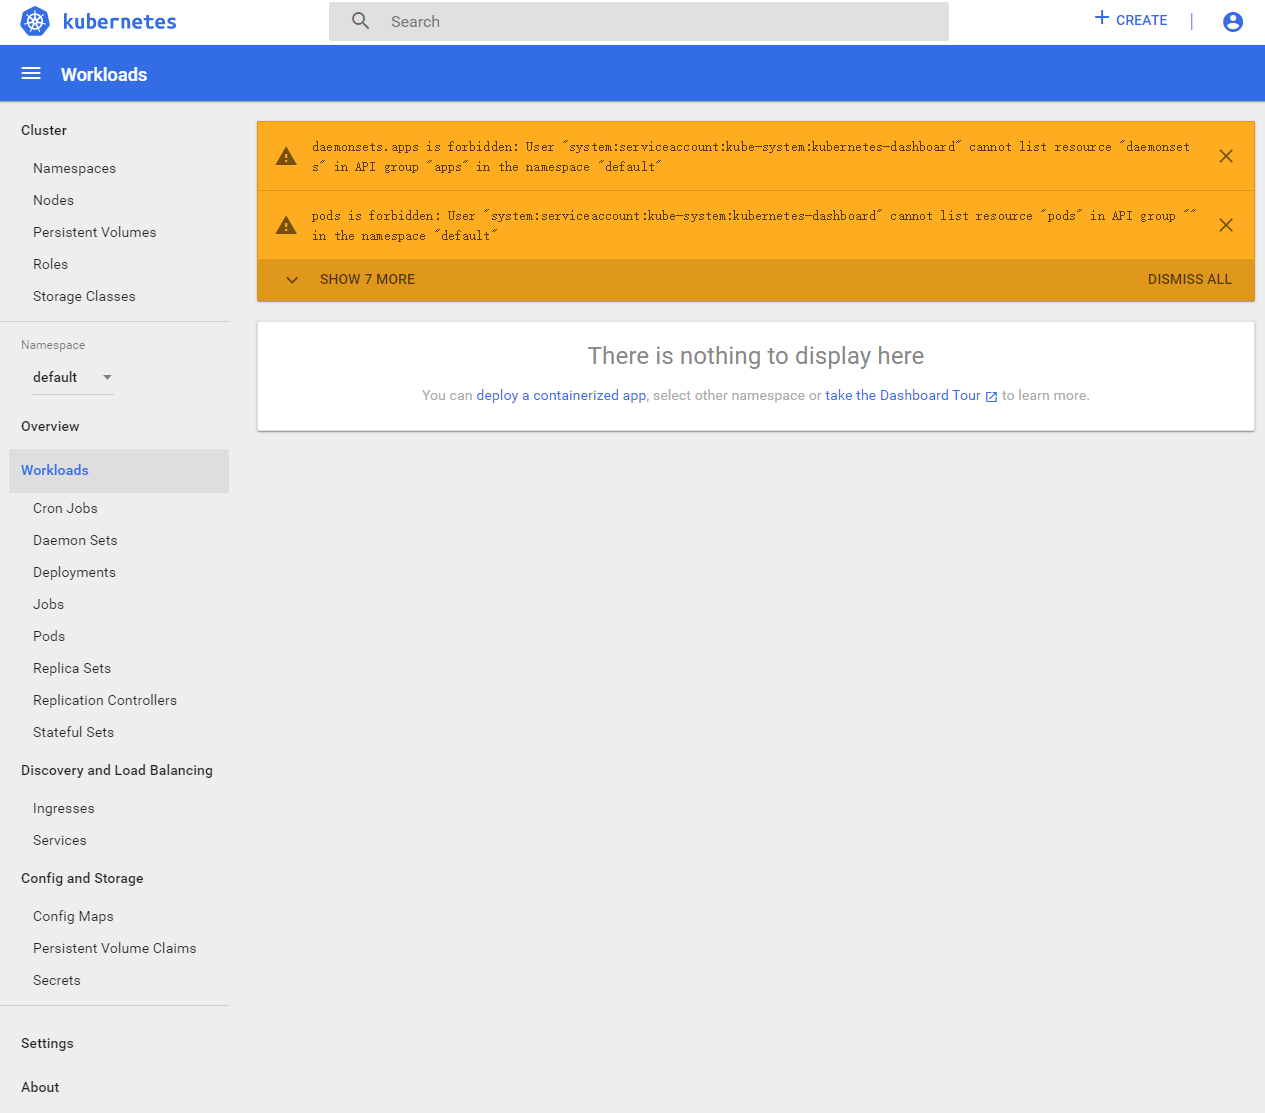Viewport: 1265px width, 1113px height.
Task: Click external link icon after Dashboard Tour
Action: pos(991,397)
